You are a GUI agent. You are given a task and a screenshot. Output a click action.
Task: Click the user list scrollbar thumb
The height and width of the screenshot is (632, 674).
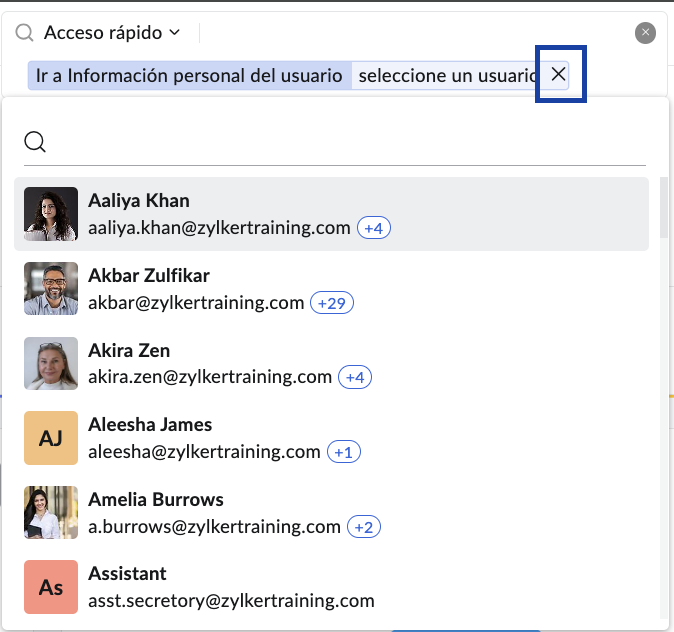664,207
